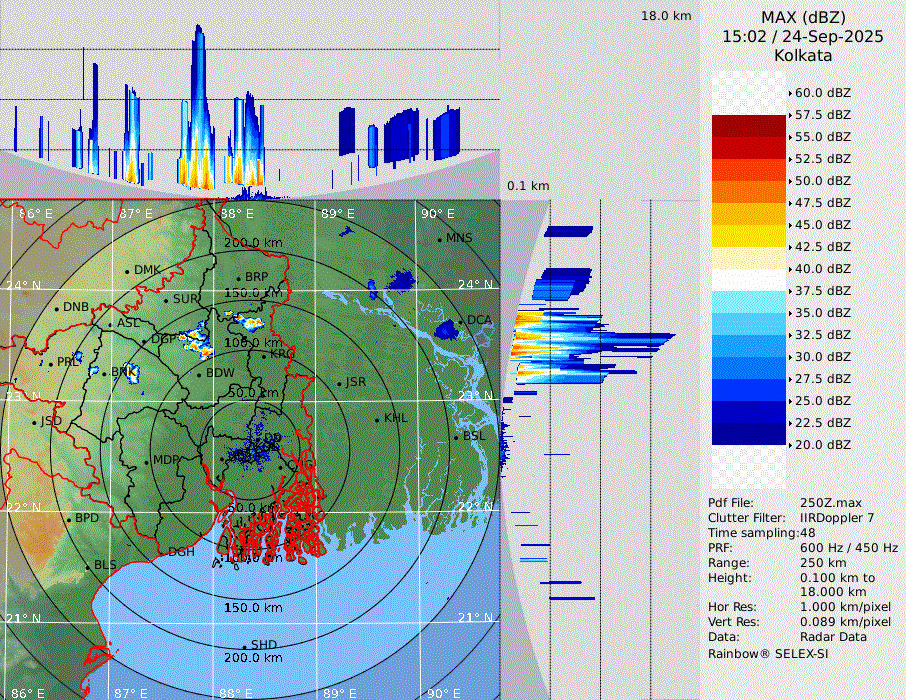Select the BPD station point
This screenshot has width=906, height=700.
pos(69,519)
